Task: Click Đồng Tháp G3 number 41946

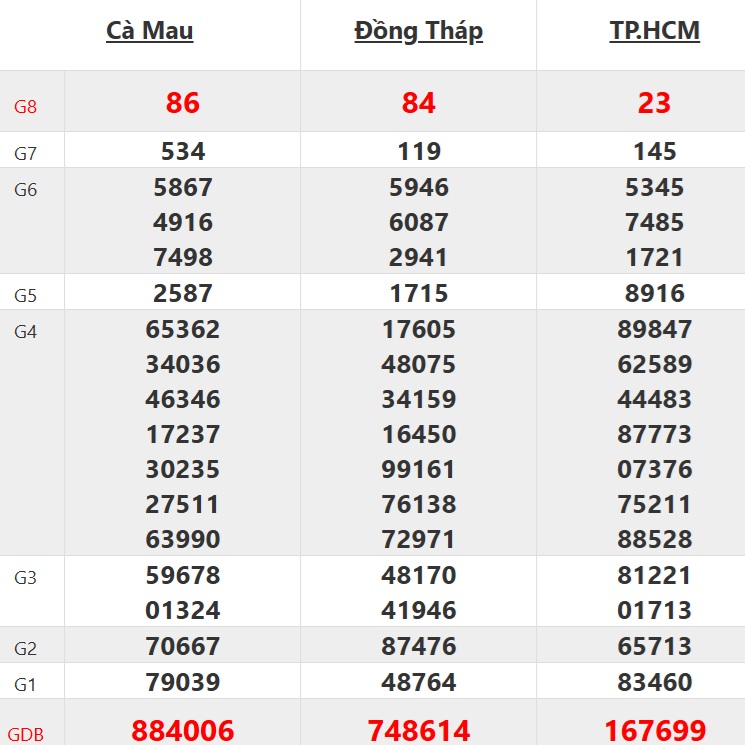Action: [x=418, y=610]
